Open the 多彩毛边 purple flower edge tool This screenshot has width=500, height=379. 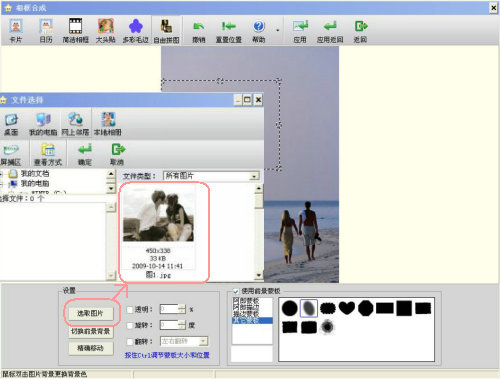tap(135, 30)
